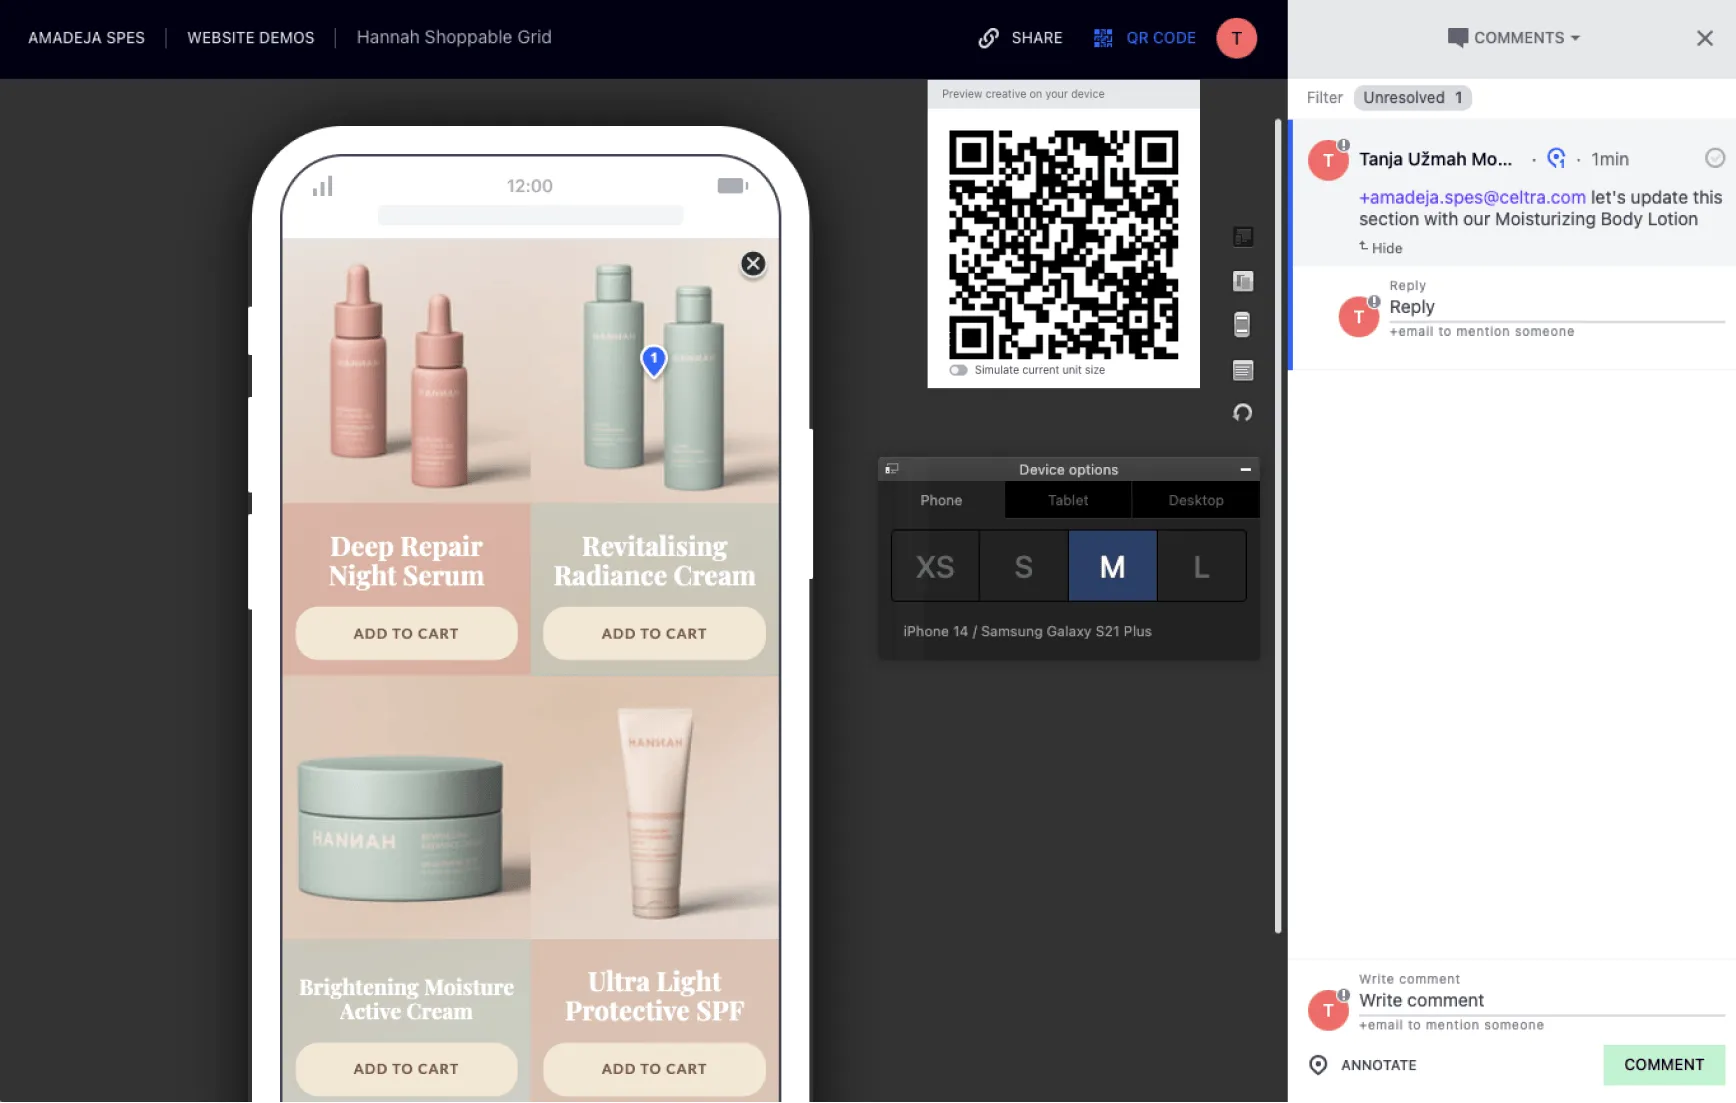Click the annotation locator icon beside 1min
1736x1103 pixels.
tap(1556, 158)
